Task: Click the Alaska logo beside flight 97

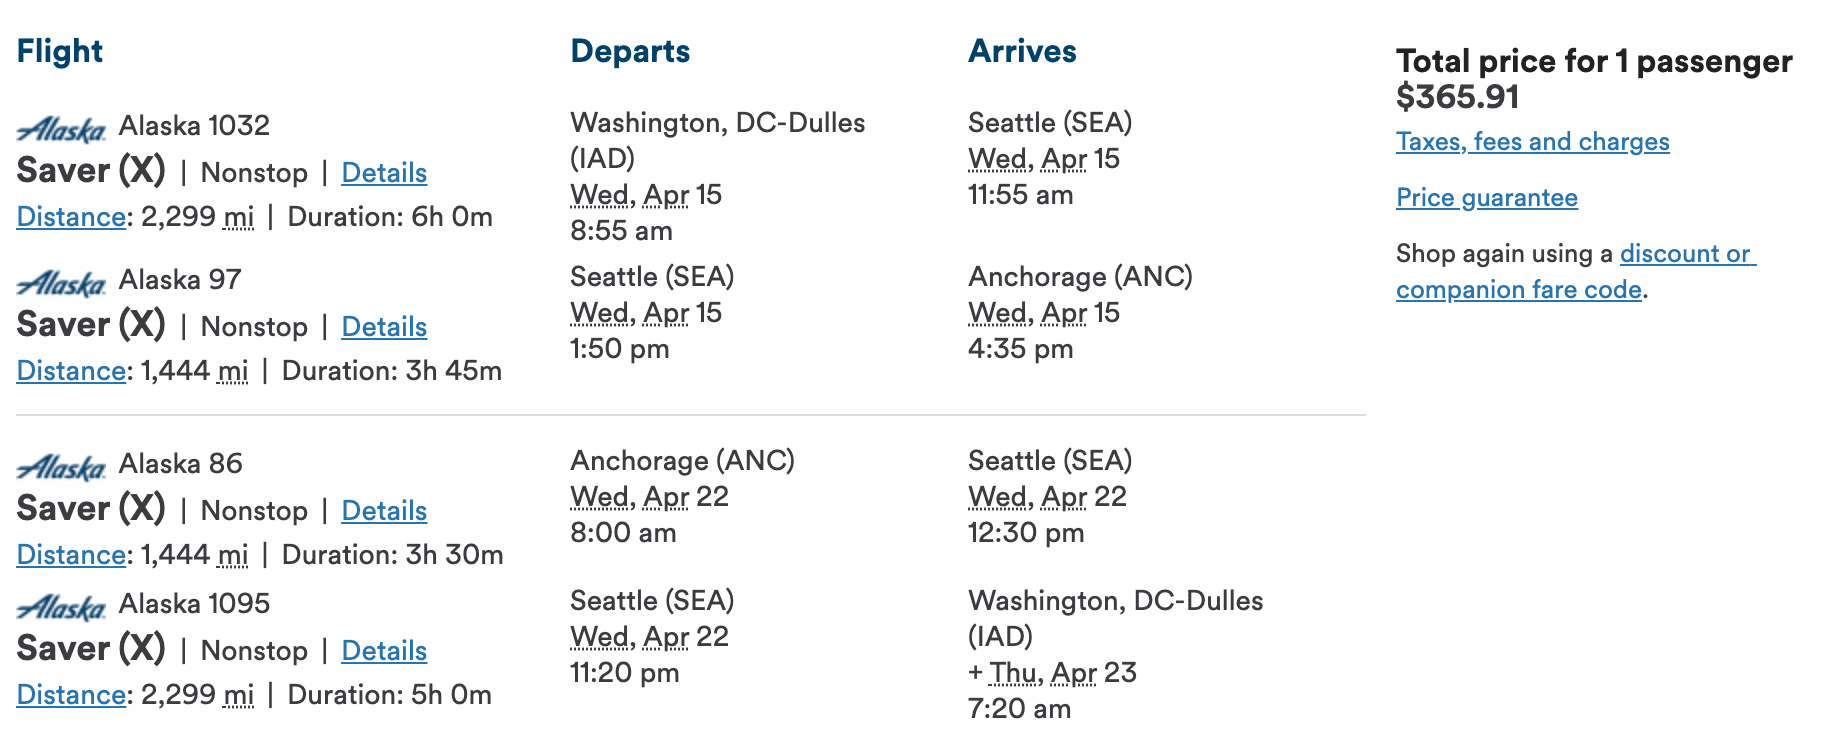Action: pos(62,283)
